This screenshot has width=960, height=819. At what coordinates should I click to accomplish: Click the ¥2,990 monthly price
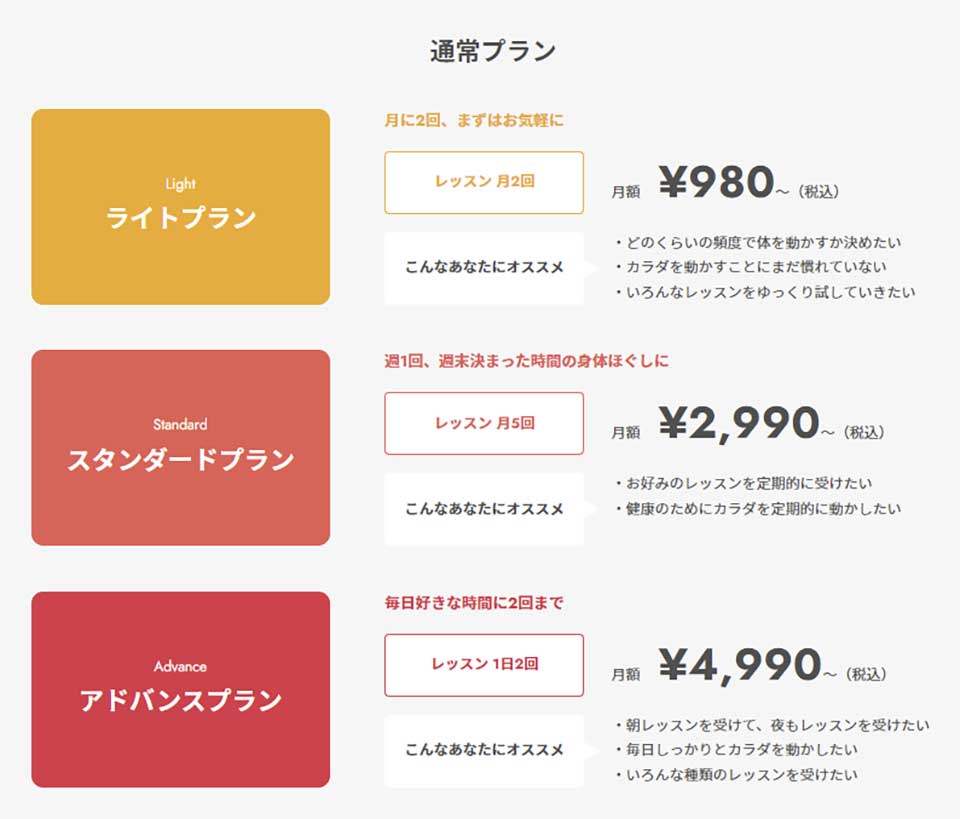738,423
